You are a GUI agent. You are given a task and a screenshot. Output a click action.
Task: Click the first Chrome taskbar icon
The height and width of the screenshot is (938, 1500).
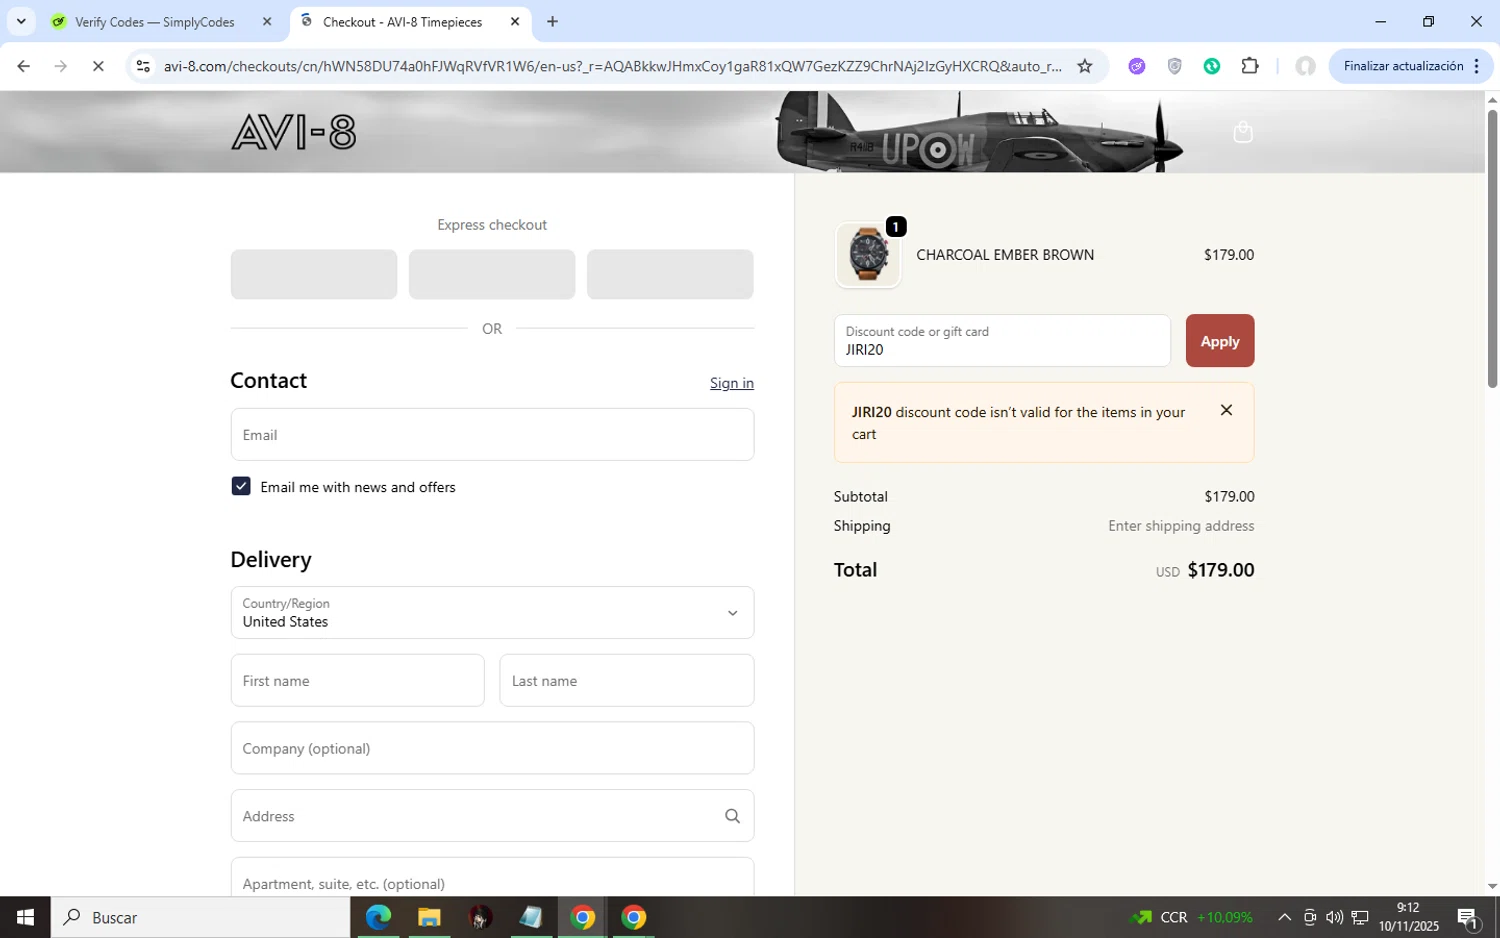583,917
